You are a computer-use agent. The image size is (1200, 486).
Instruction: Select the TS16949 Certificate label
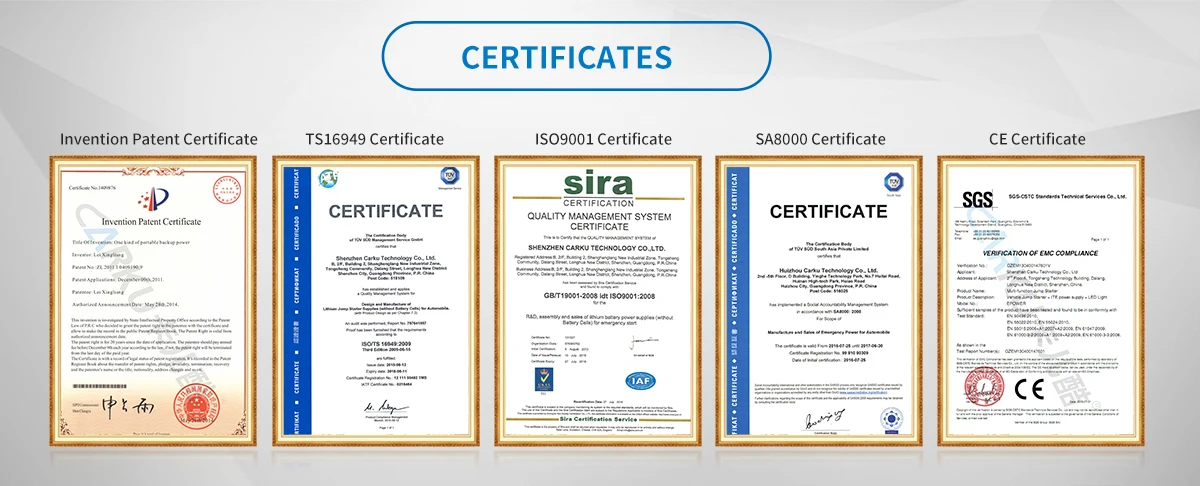pyautogui.click(x=374, y=139)
